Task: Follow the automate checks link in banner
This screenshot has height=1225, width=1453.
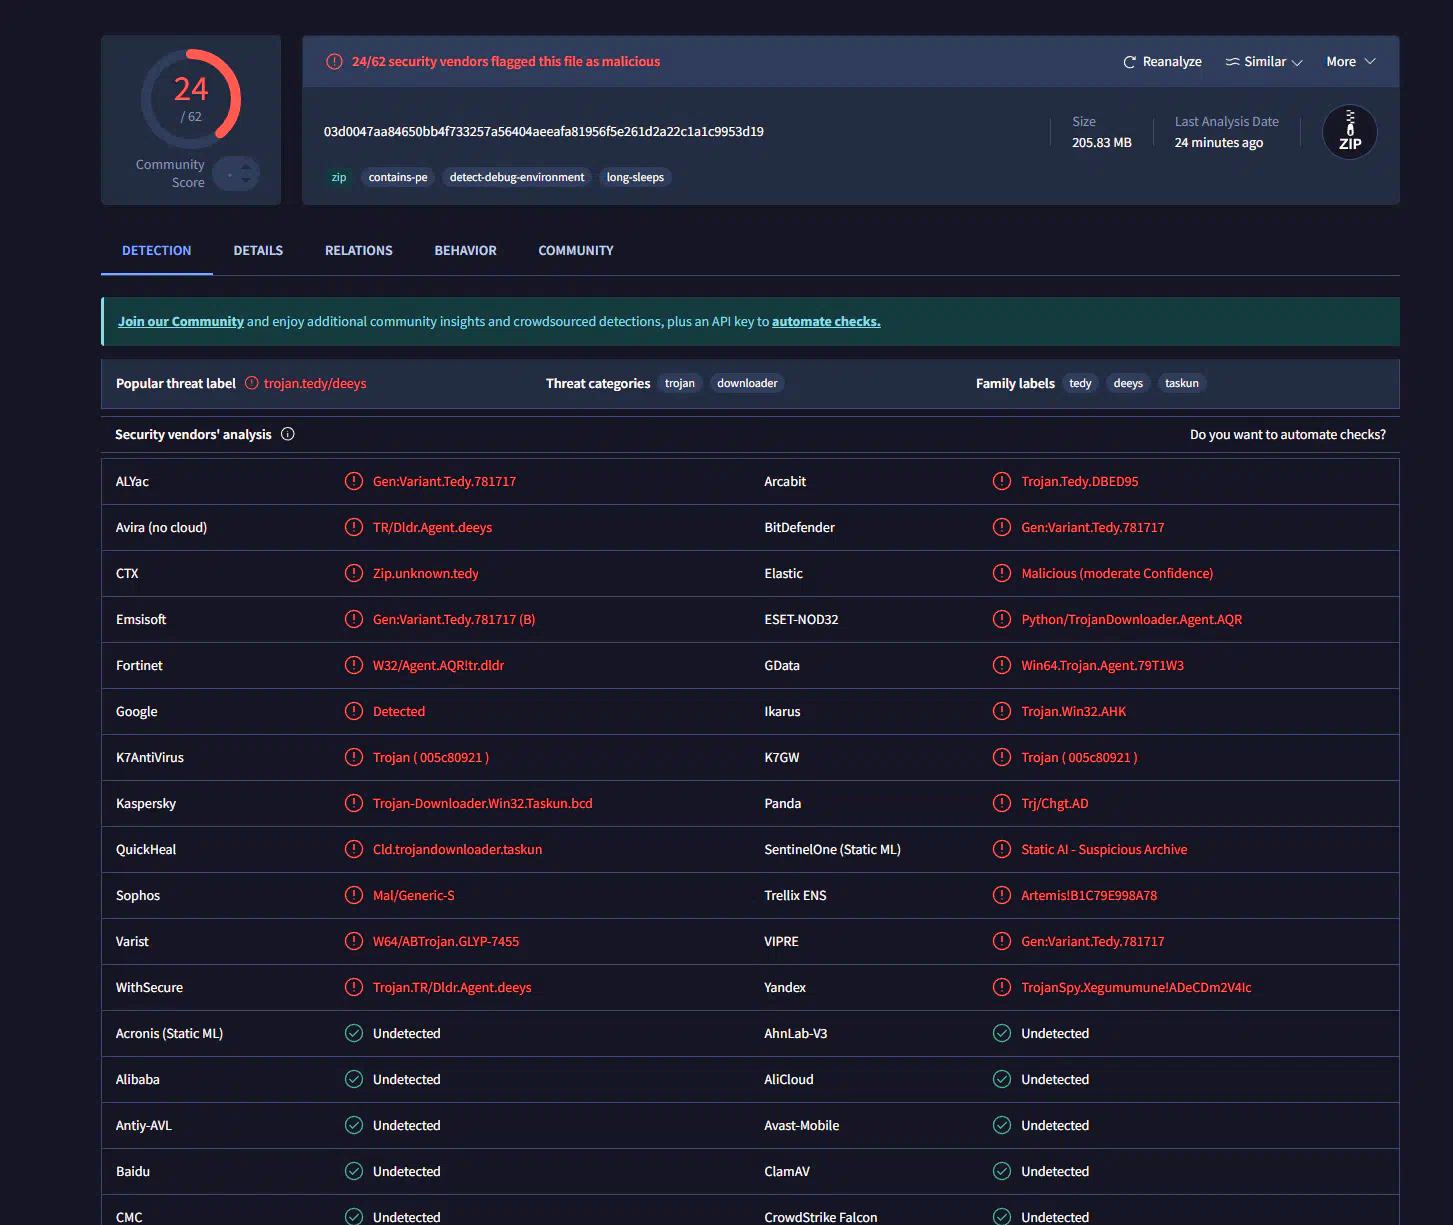Action: click(x=826, y=322)
